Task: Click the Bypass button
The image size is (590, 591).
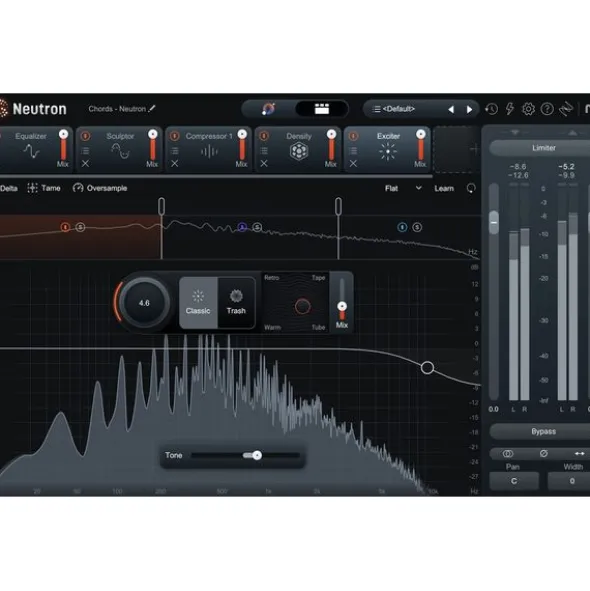Action: (x=543, y=431)
